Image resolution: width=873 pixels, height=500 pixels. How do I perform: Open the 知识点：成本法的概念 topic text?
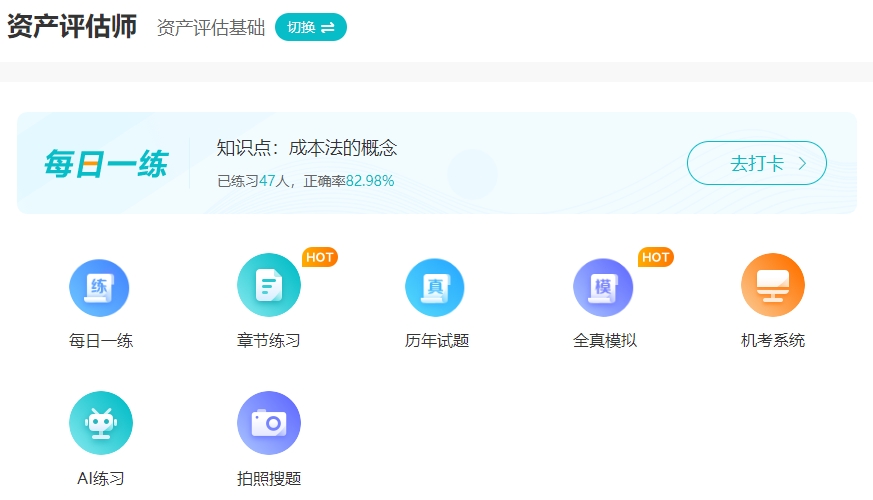click(307, 149)
